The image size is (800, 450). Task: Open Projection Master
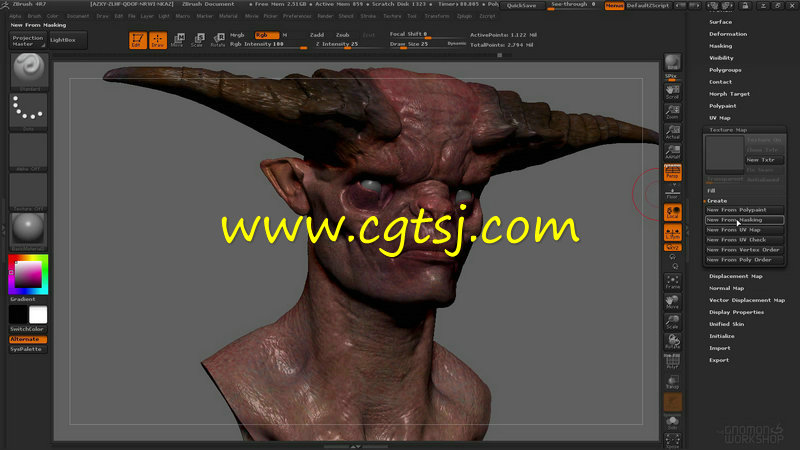point(28,40)
